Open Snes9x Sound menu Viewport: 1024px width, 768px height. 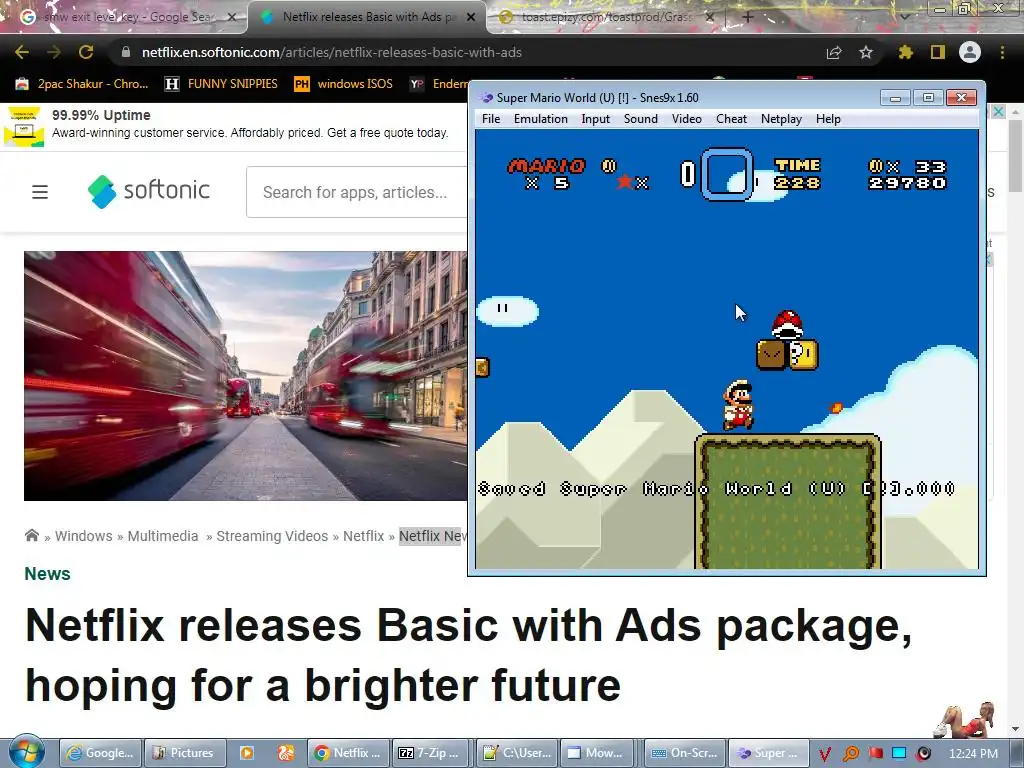coord(641,119)
